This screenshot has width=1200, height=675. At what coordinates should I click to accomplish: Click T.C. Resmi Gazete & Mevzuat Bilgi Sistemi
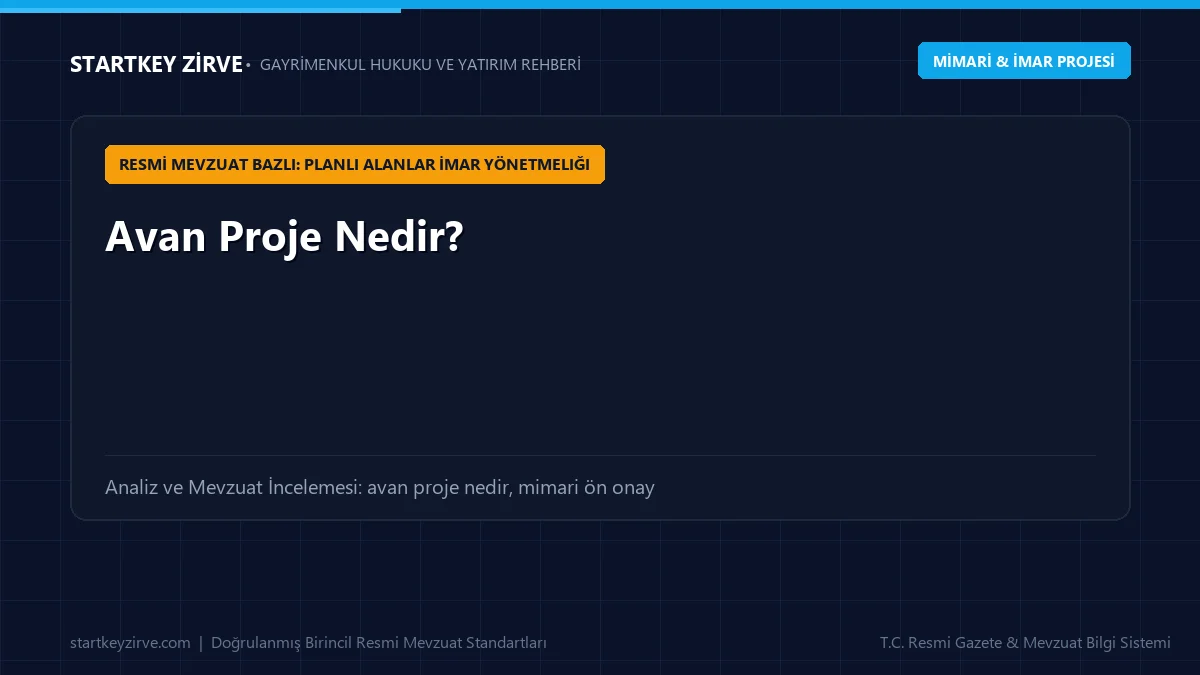[x=1025, y=643]
